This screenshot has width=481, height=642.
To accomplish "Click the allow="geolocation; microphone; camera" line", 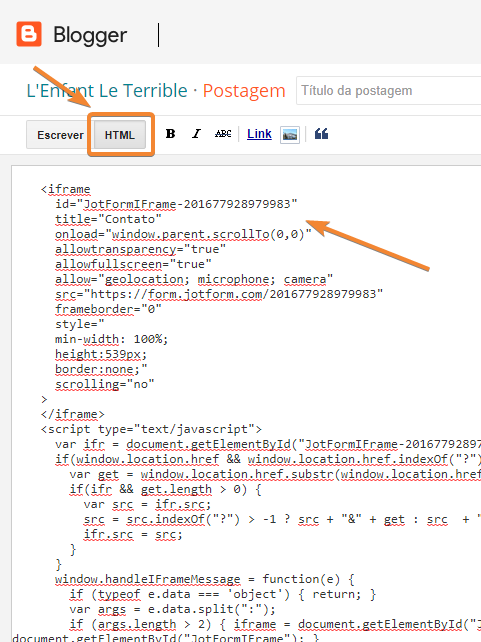I will [194, 279].
